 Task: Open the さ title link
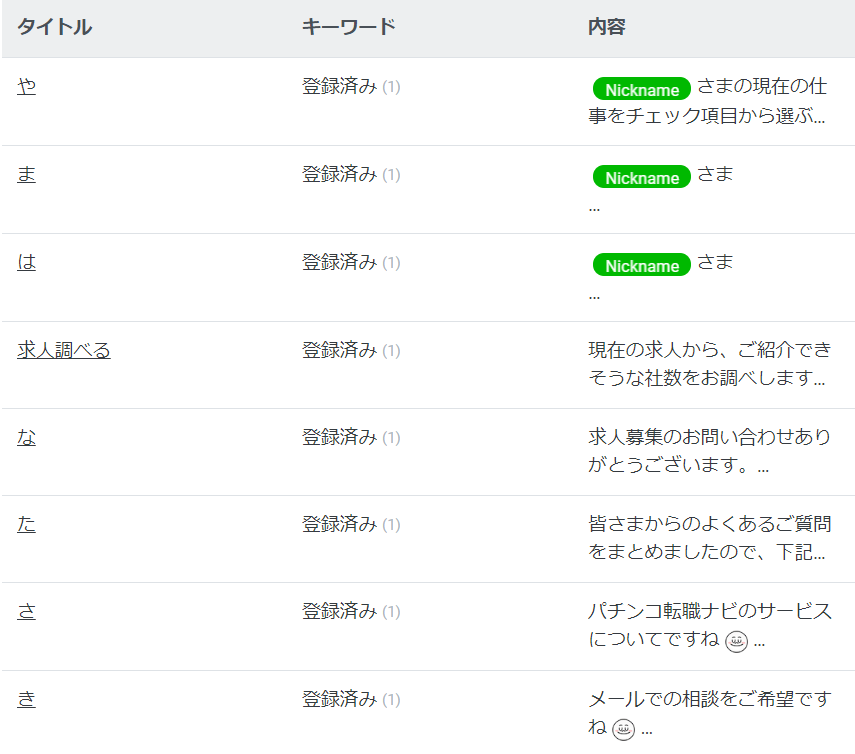pyautogui.click(x=26, y=611)
